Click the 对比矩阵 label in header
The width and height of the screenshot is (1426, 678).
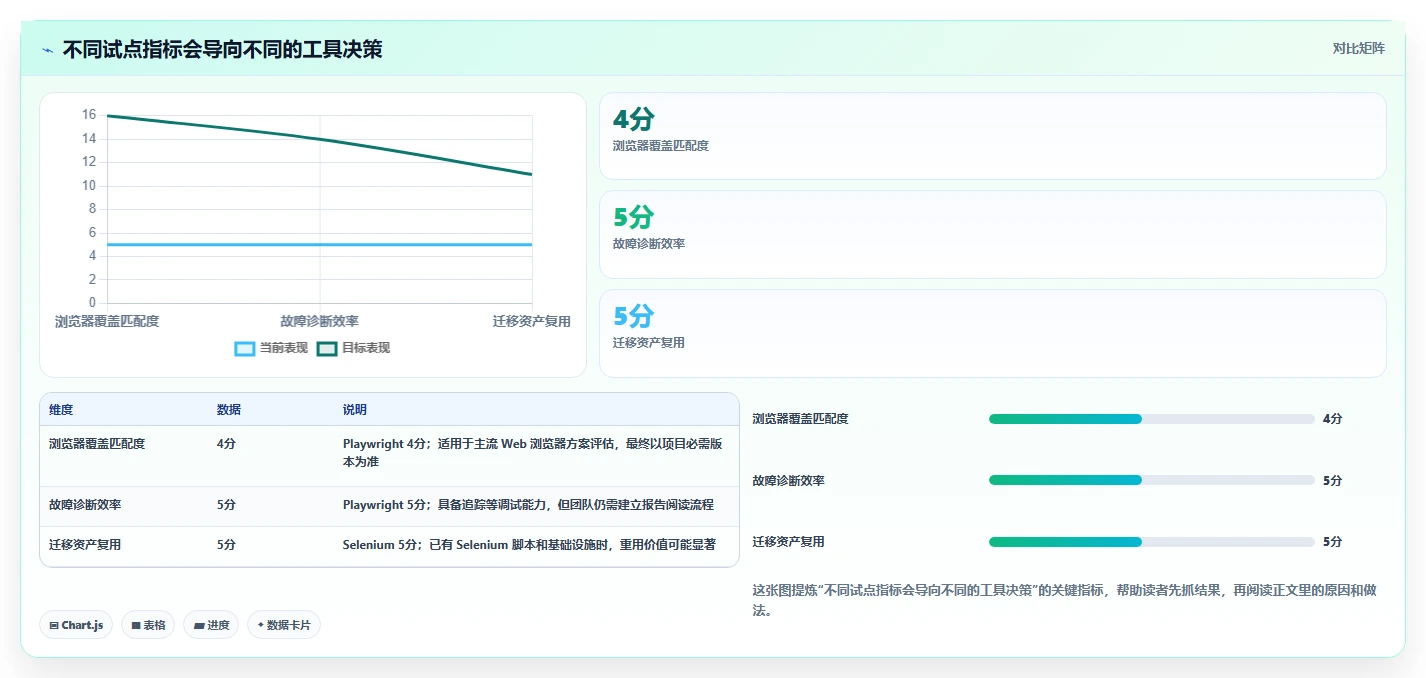click(1359, 49)
